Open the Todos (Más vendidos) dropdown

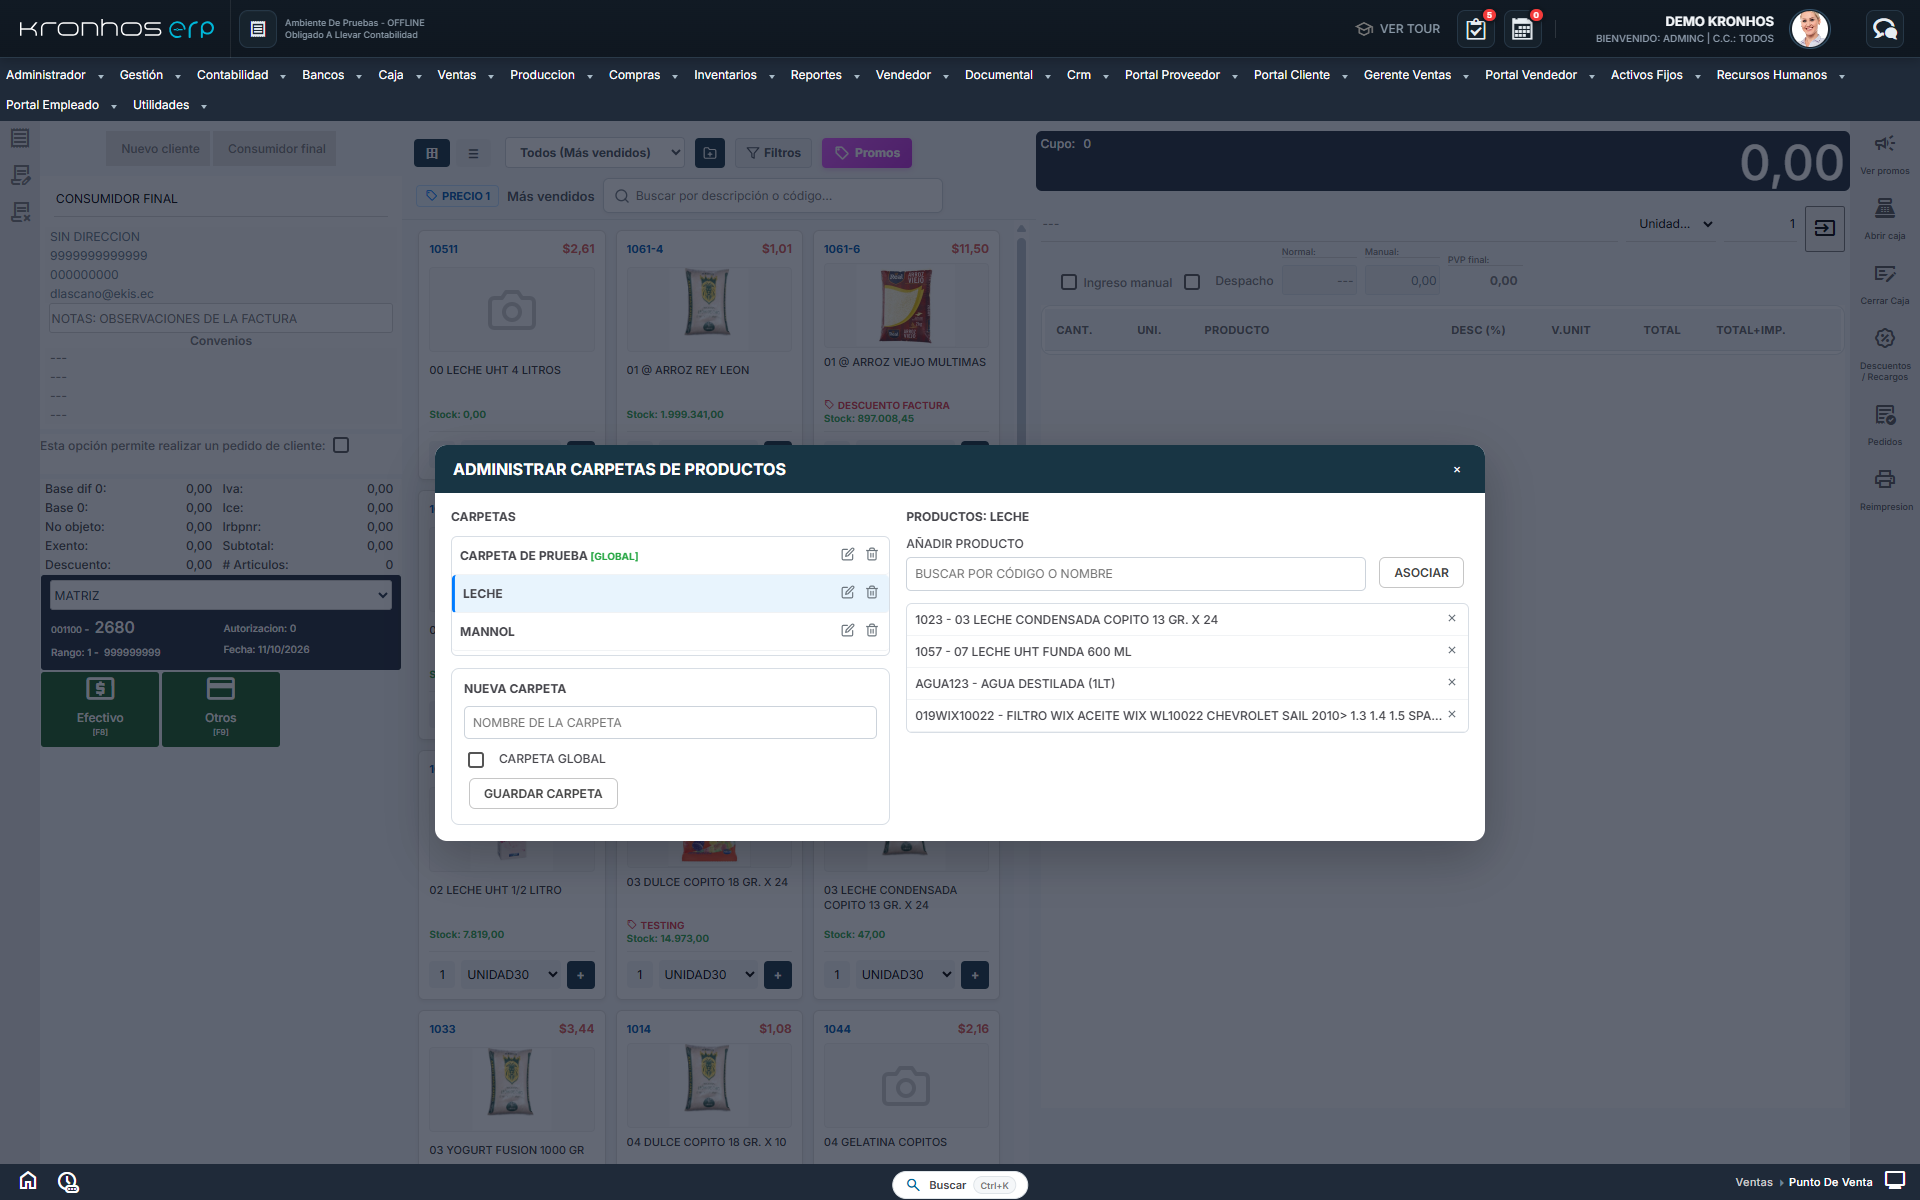coord(595,153)
